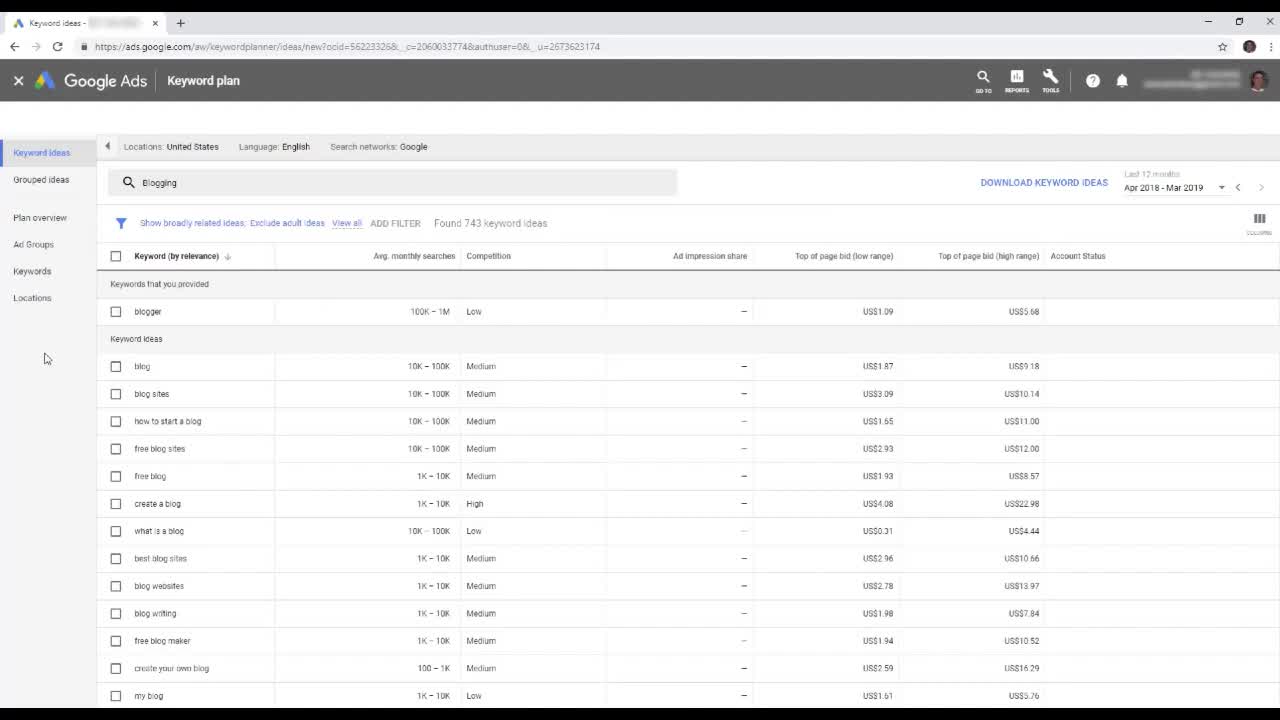The image size is (1280, 720).
Task: Check the 'what is a blog' checkbox
Action: (x=116, y=532)
